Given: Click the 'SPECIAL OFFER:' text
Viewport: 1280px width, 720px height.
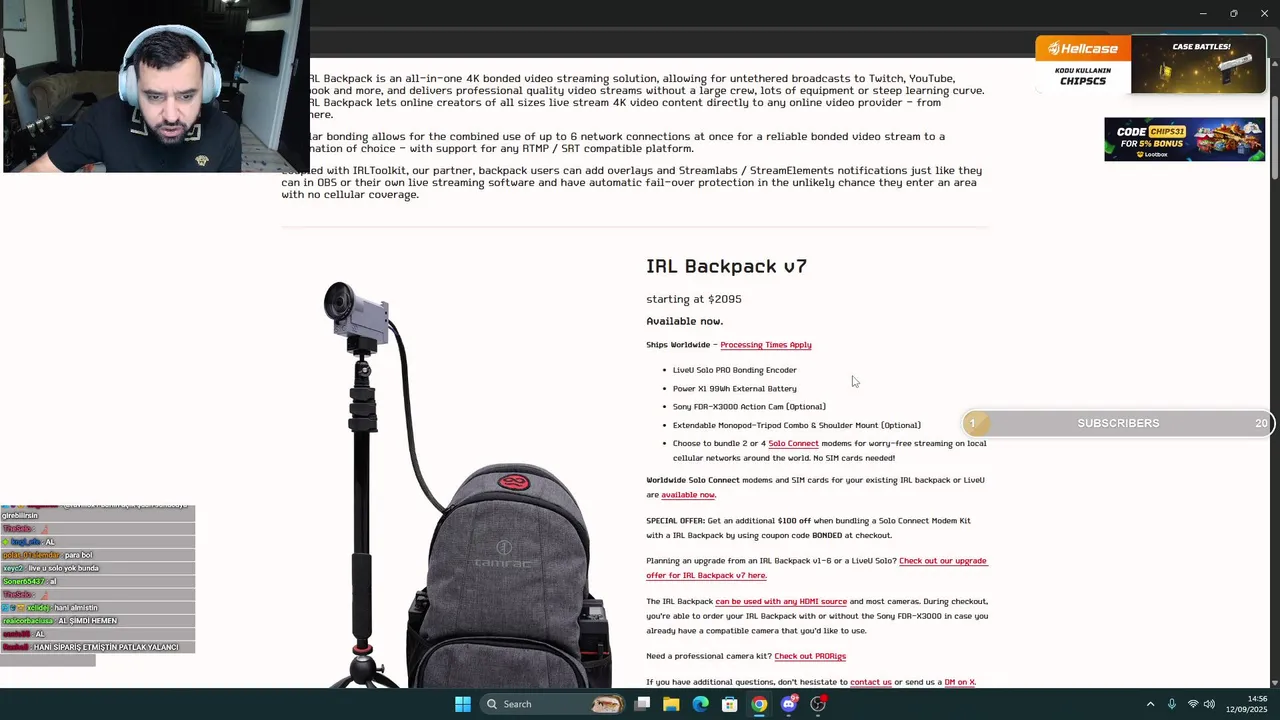Looking at the screenshot, I should click(675, 521).
